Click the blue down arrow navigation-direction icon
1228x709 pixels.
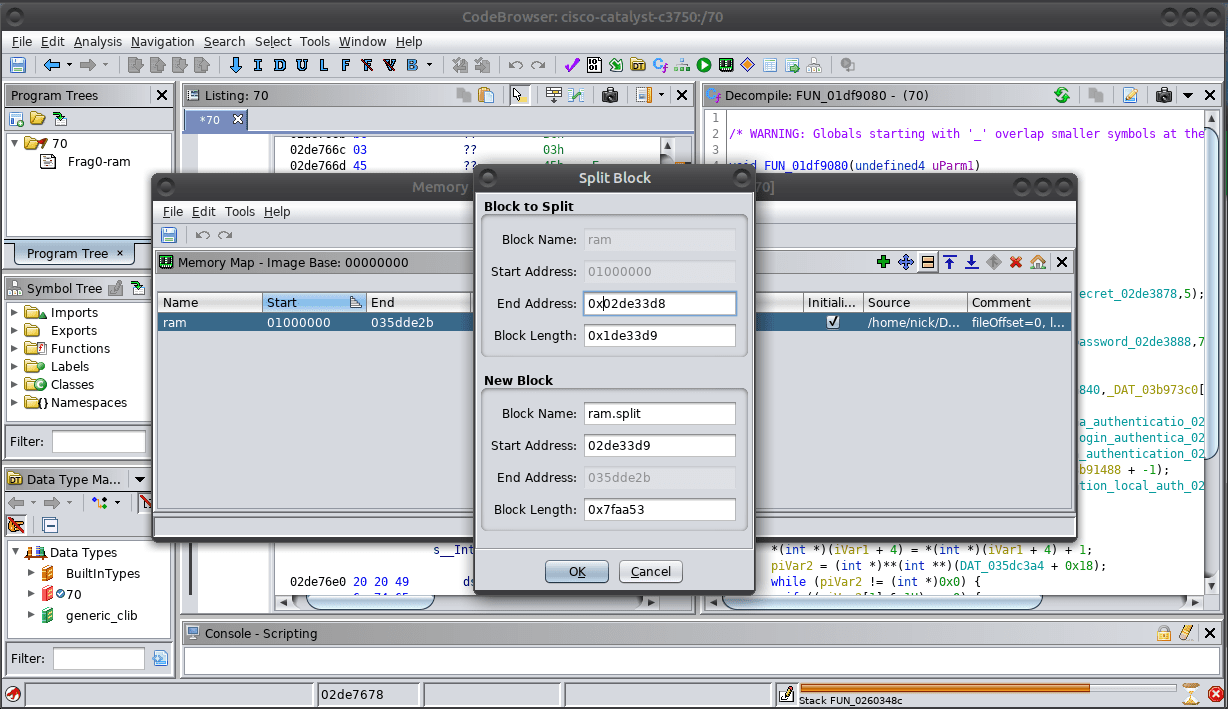click(236, 65)
